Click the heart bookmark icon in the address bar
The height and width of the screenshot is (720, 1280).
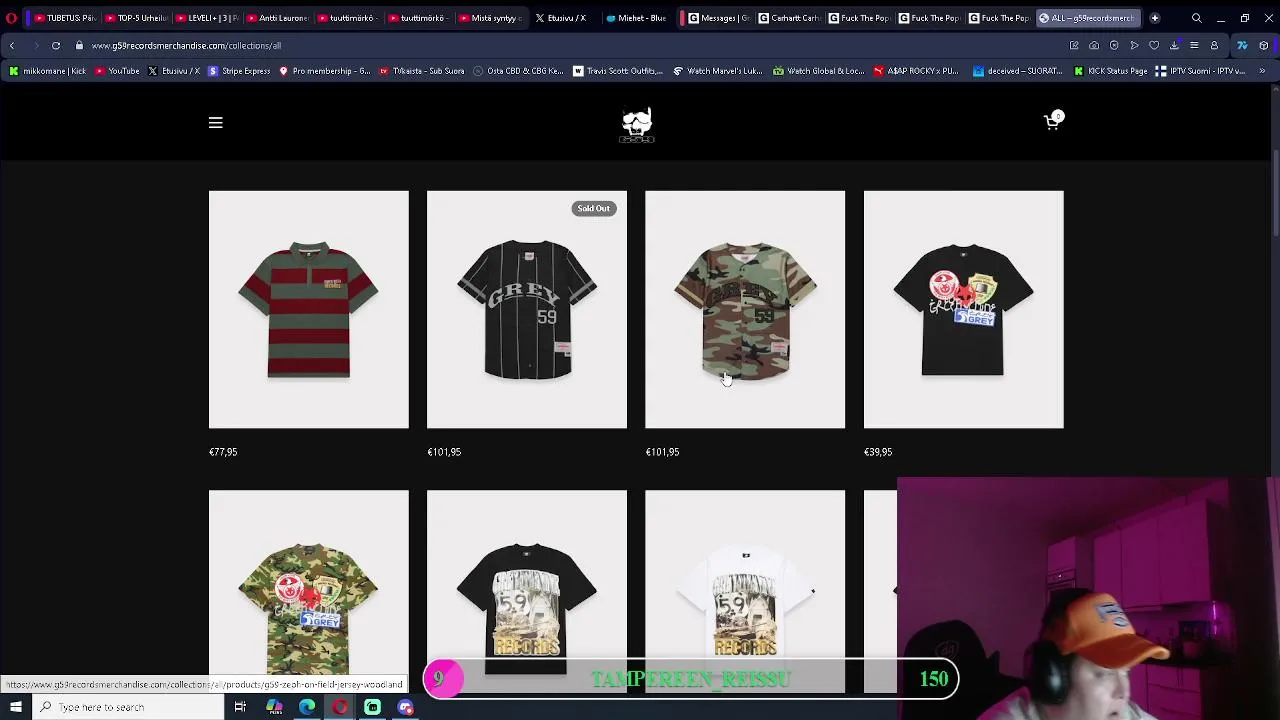pos(1154,45)
